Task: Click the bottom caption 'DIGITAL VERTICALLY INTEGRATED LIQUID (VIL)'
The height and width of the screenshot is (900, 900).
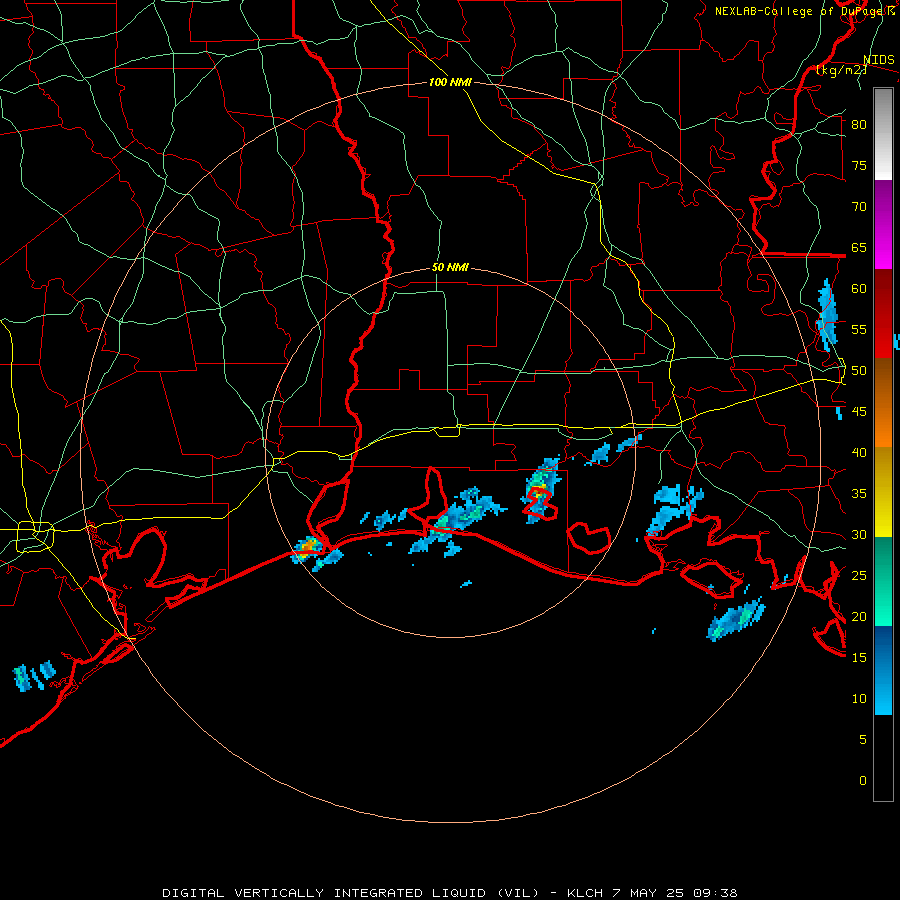Action: pos(352,893)
